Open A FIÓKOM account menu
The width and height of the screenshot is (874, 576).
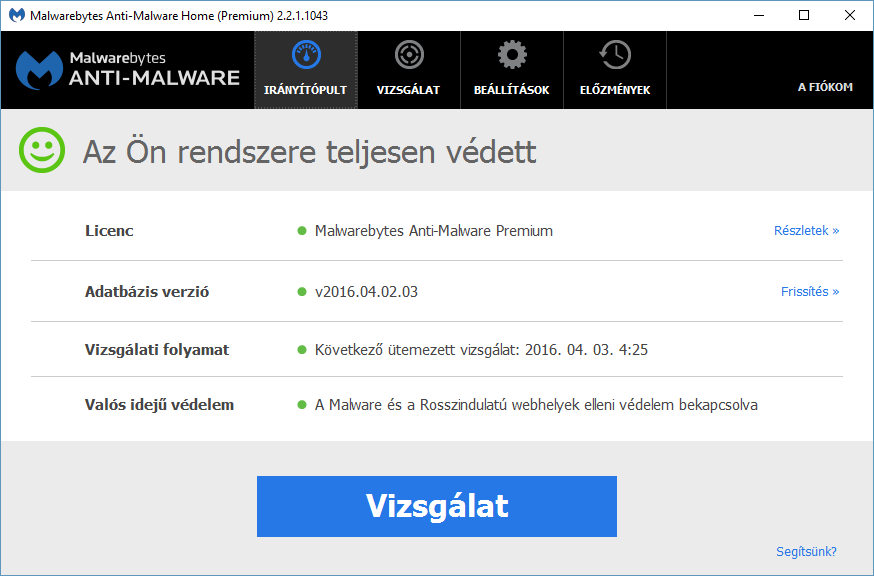pyautogui.click(x=826, y=87)
